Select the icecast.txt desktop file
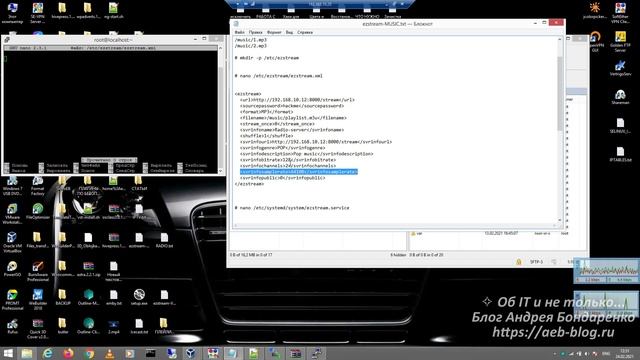Image resolution: width=640 pixels, height=360 pixels. [139, 326]
